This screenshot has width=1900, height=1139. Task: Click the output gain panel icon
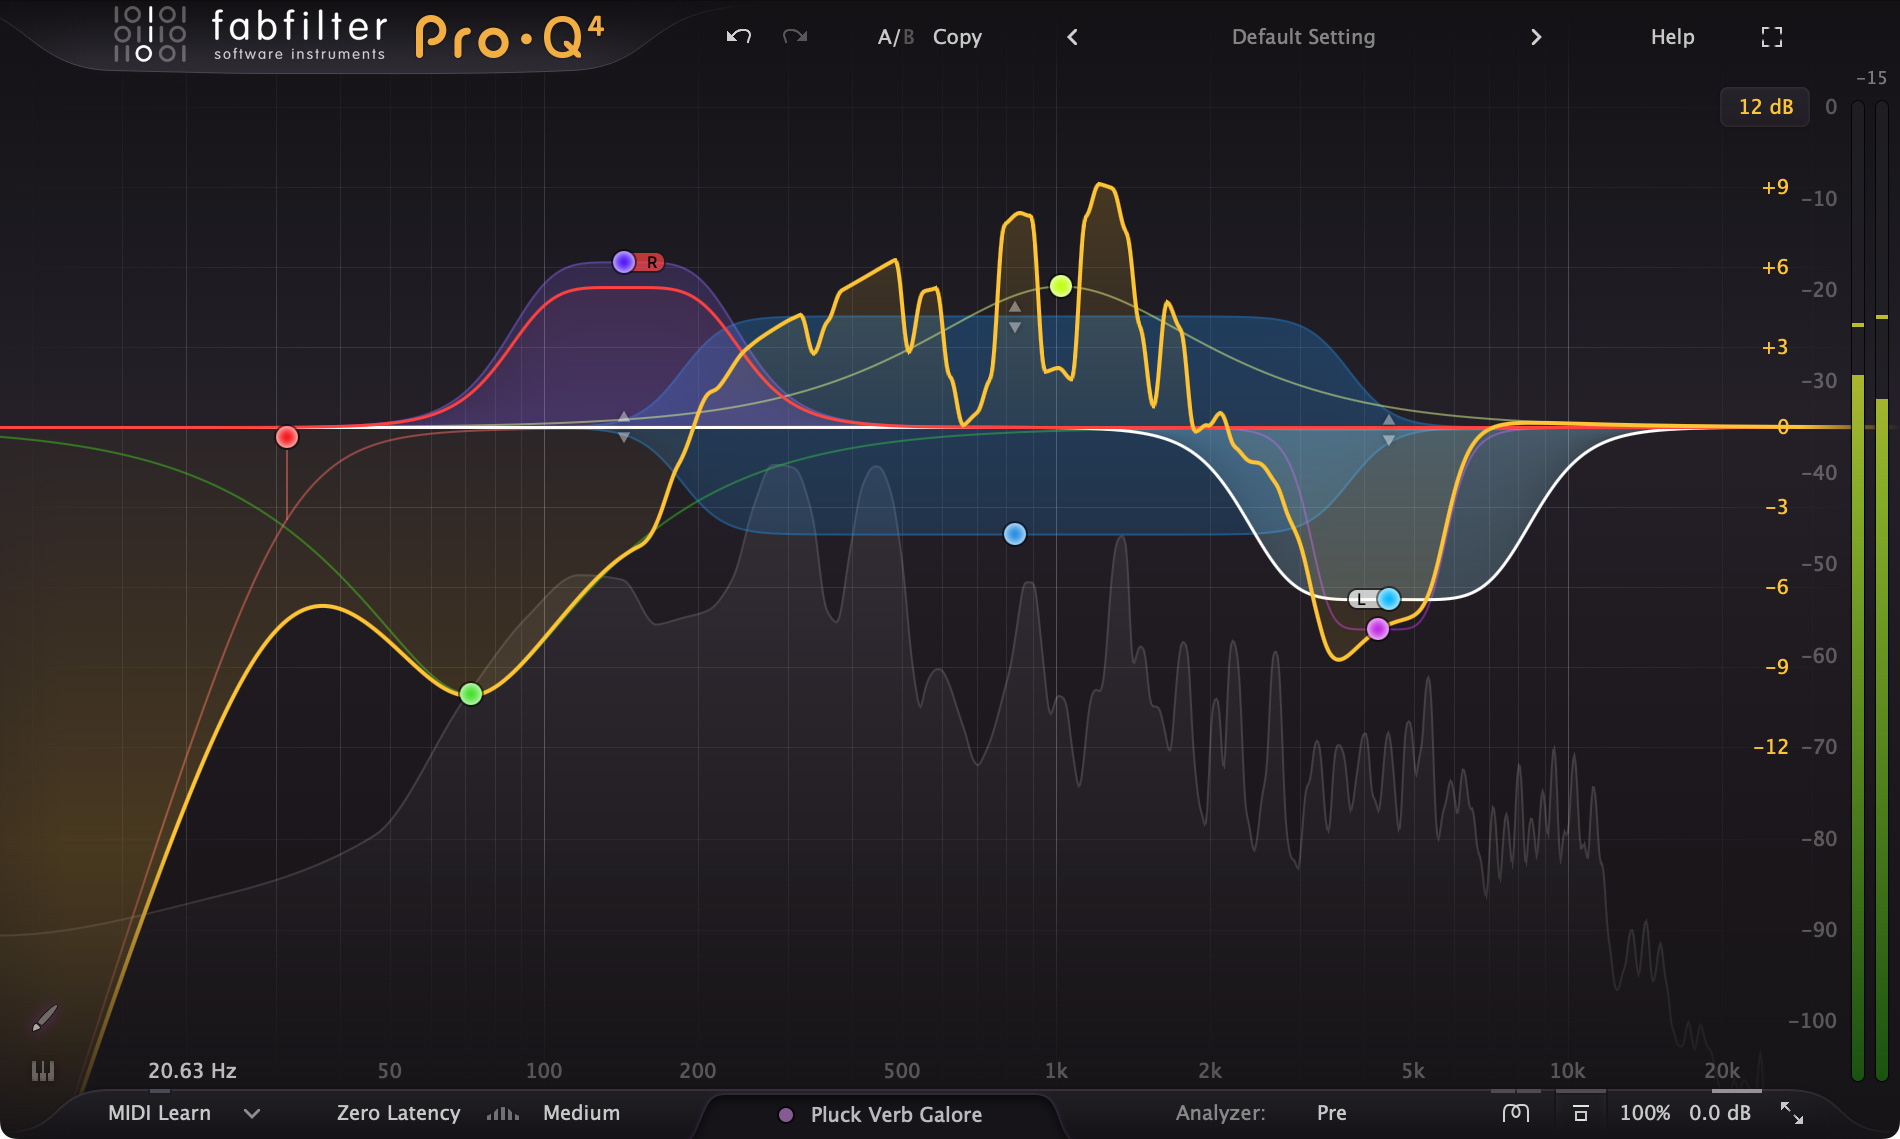(x=1581, y=1112)
